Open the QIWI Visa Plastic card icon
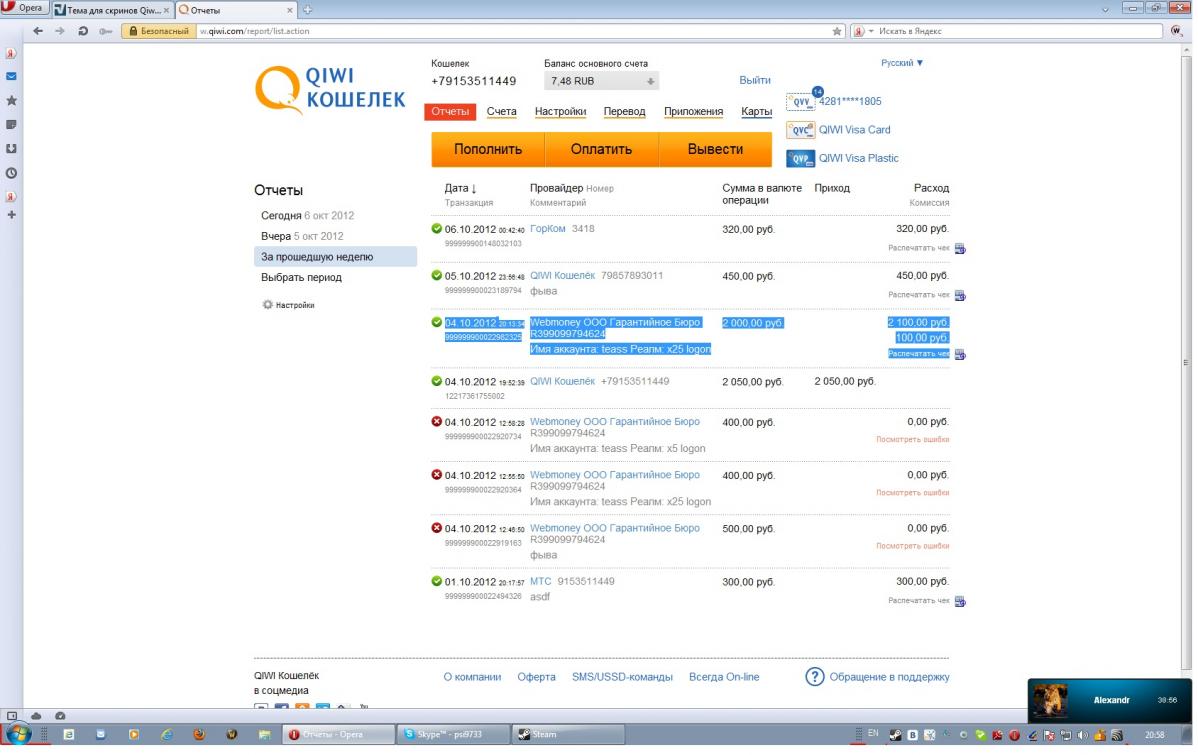 pyautogui.click(x=800, y=158)
